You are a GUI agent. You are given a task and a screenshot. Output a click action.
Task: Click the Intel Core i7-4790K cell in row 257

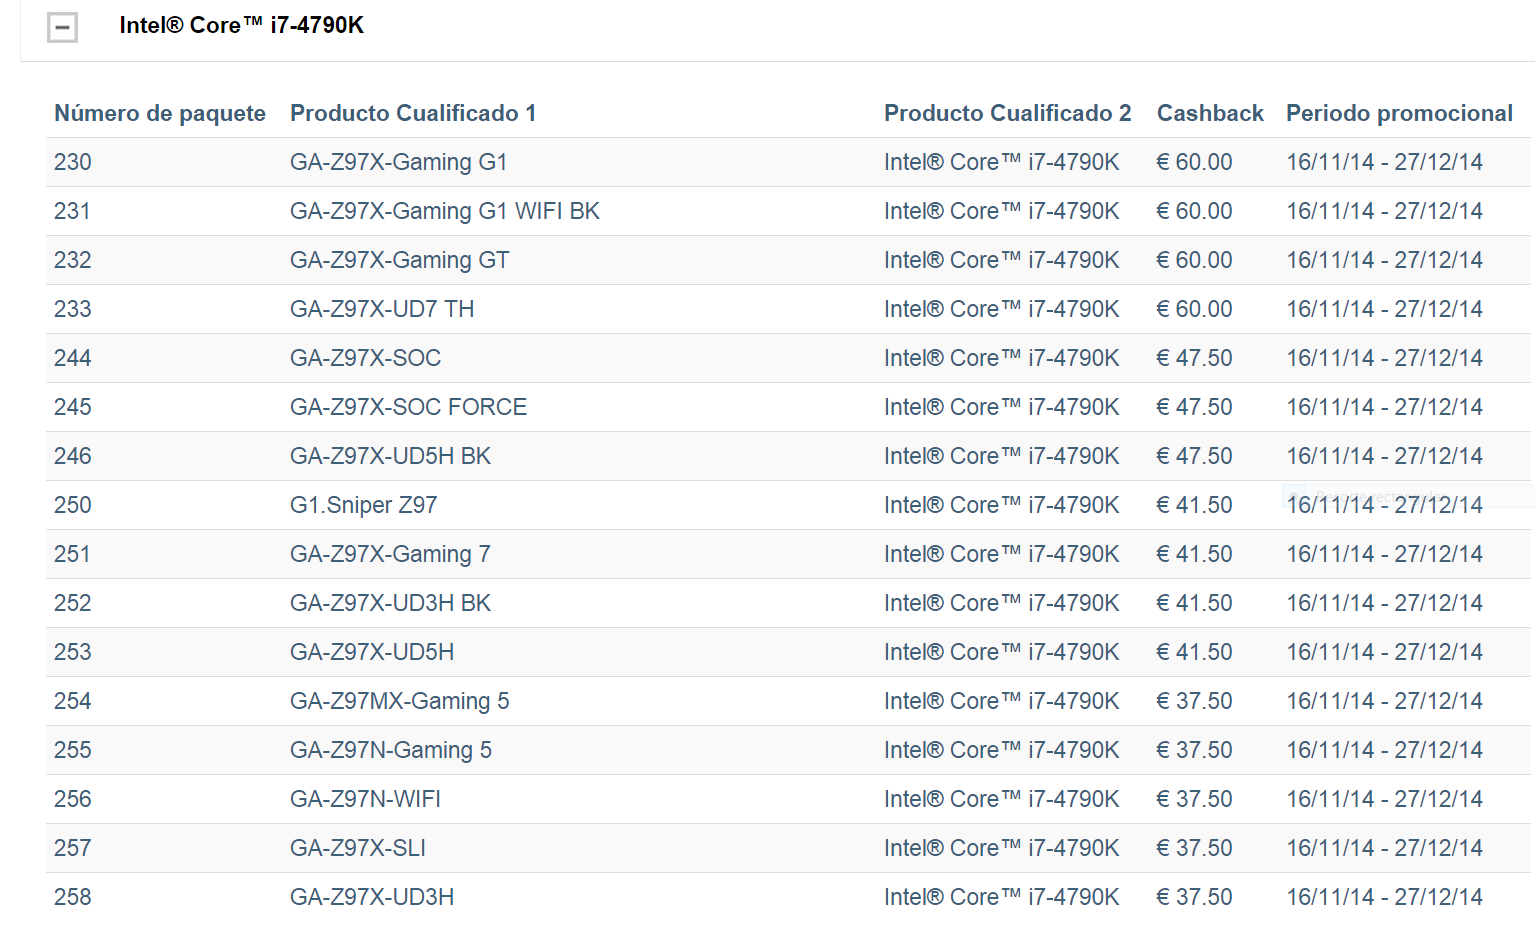(1002, 848)
